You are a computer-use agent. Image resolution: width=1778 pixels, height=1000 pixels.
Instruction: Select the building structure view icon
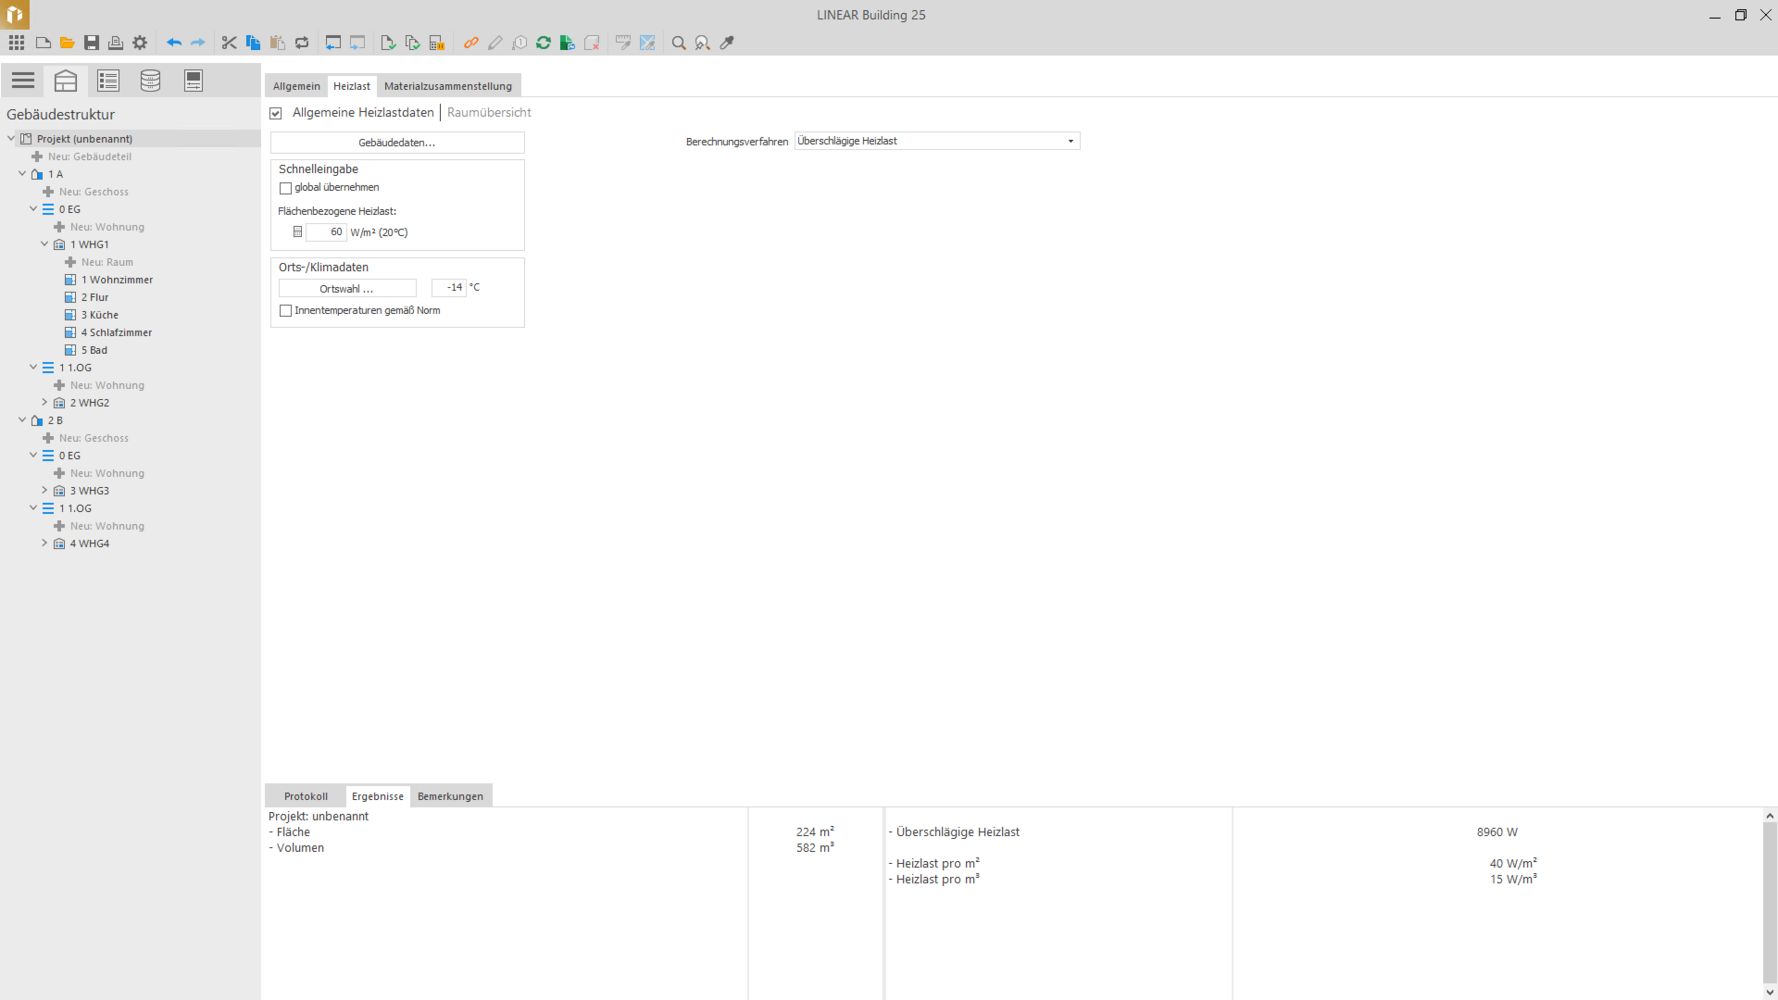click(x=66, y=81)
